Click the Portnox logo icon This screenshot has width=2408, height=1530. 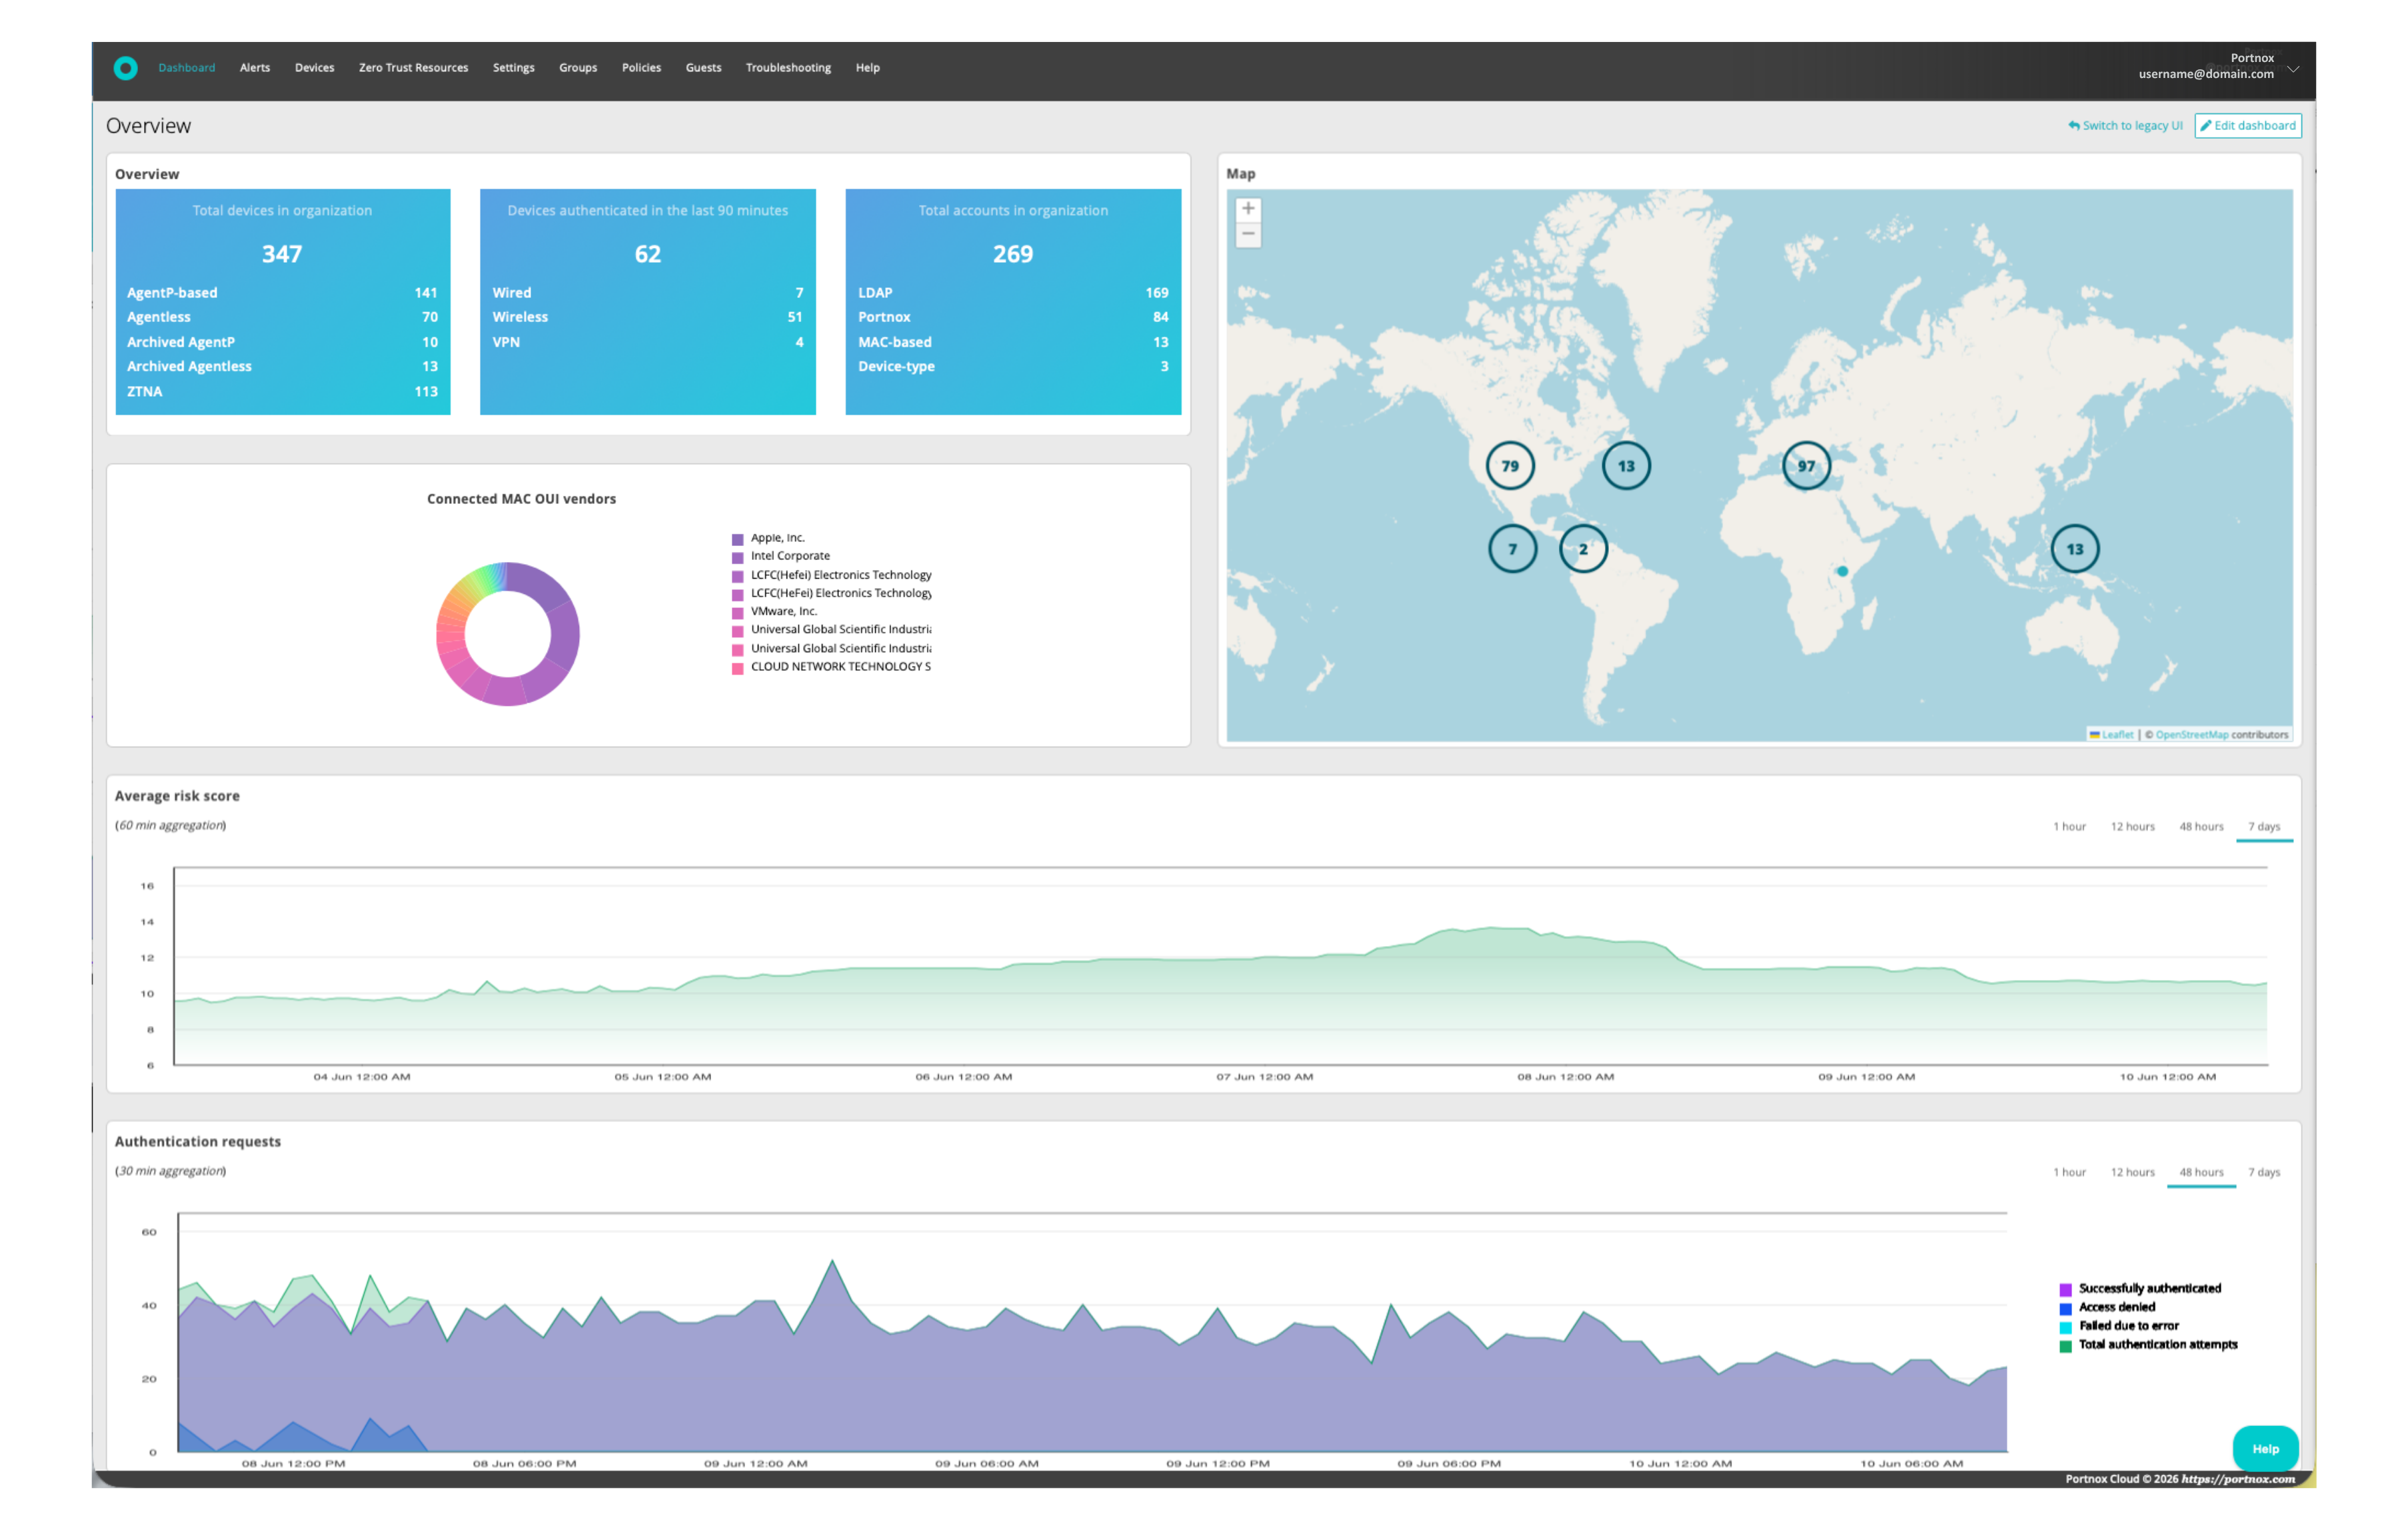[x=125, y=68]
